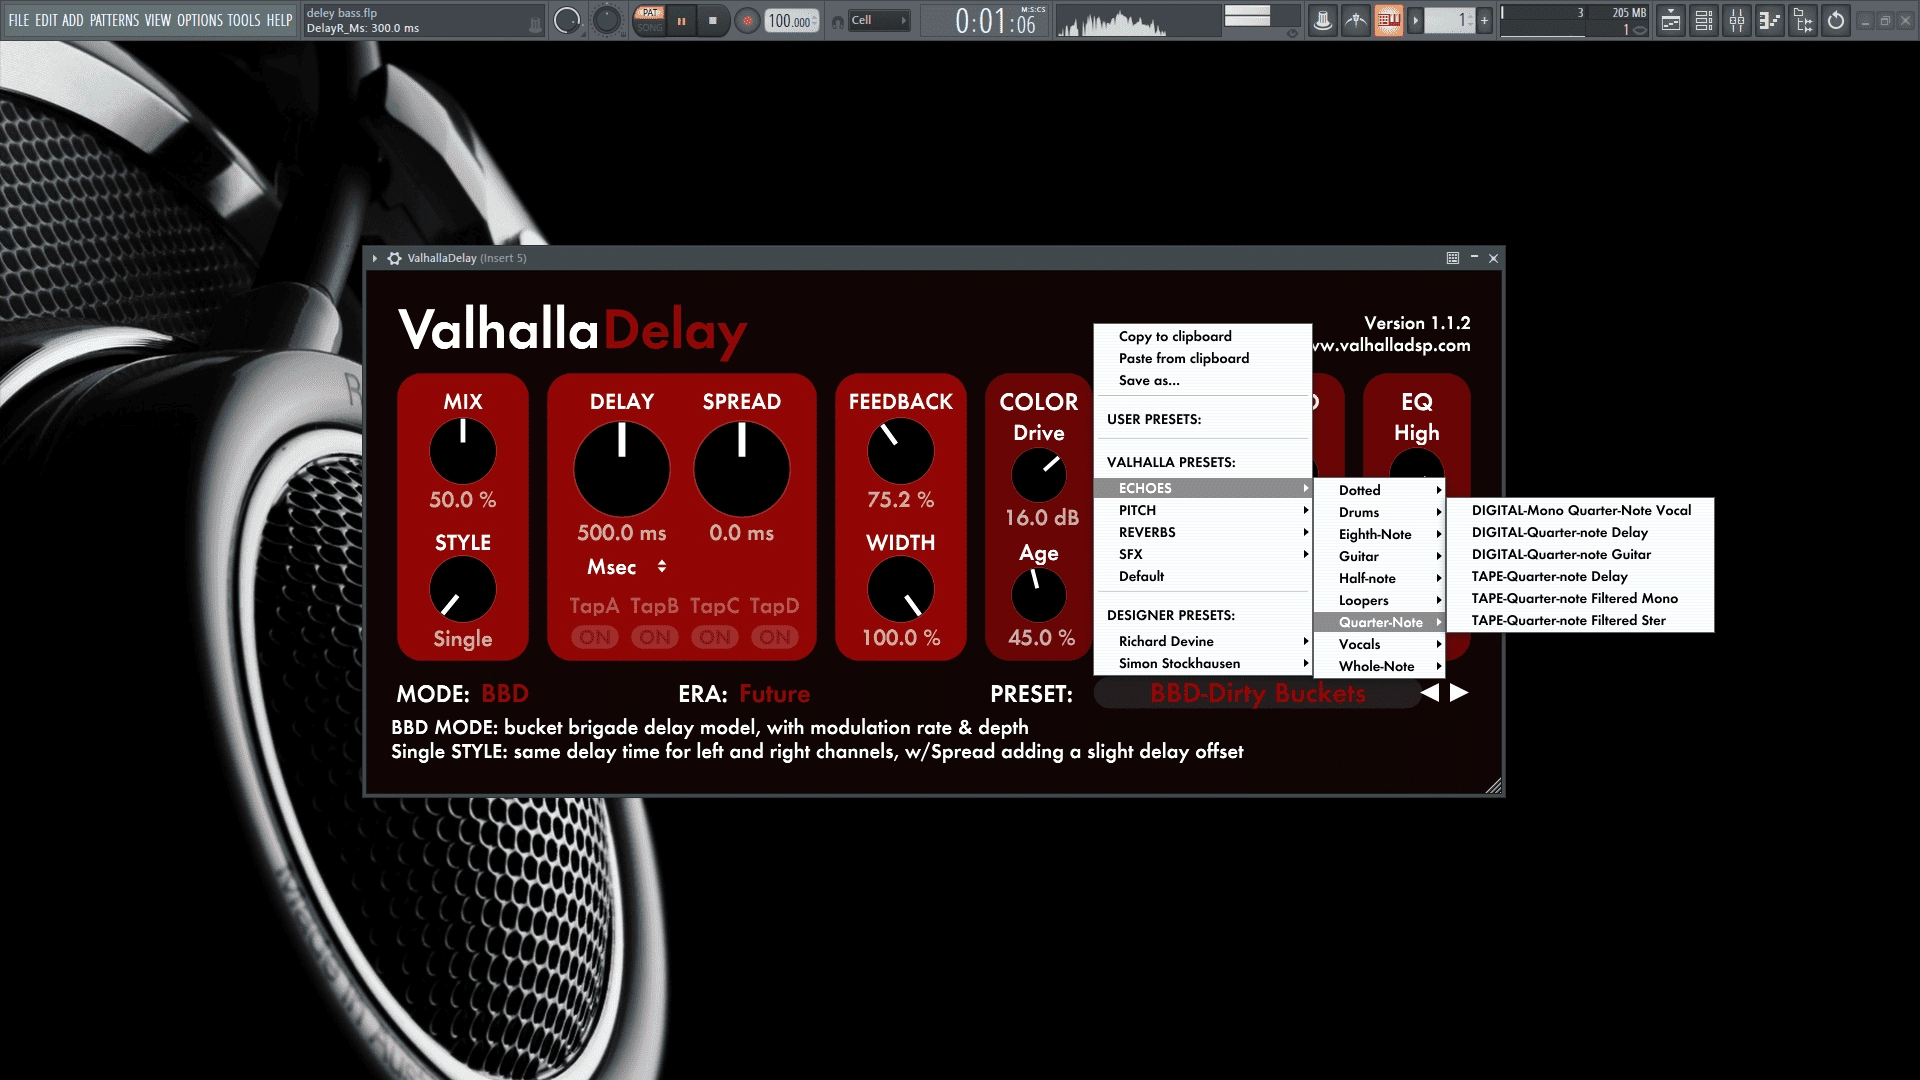
Task: Click the WIDTH knob
Action: [x=900, y=590]
